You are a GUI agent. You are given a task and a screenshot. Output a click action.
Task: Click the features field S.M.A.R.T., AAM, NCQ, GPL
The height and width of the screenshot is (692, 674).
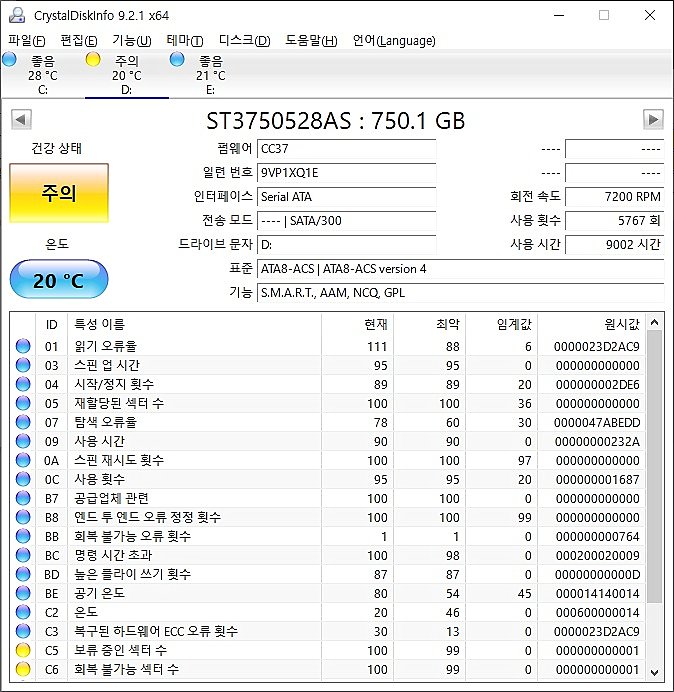[x=460, y=293]
